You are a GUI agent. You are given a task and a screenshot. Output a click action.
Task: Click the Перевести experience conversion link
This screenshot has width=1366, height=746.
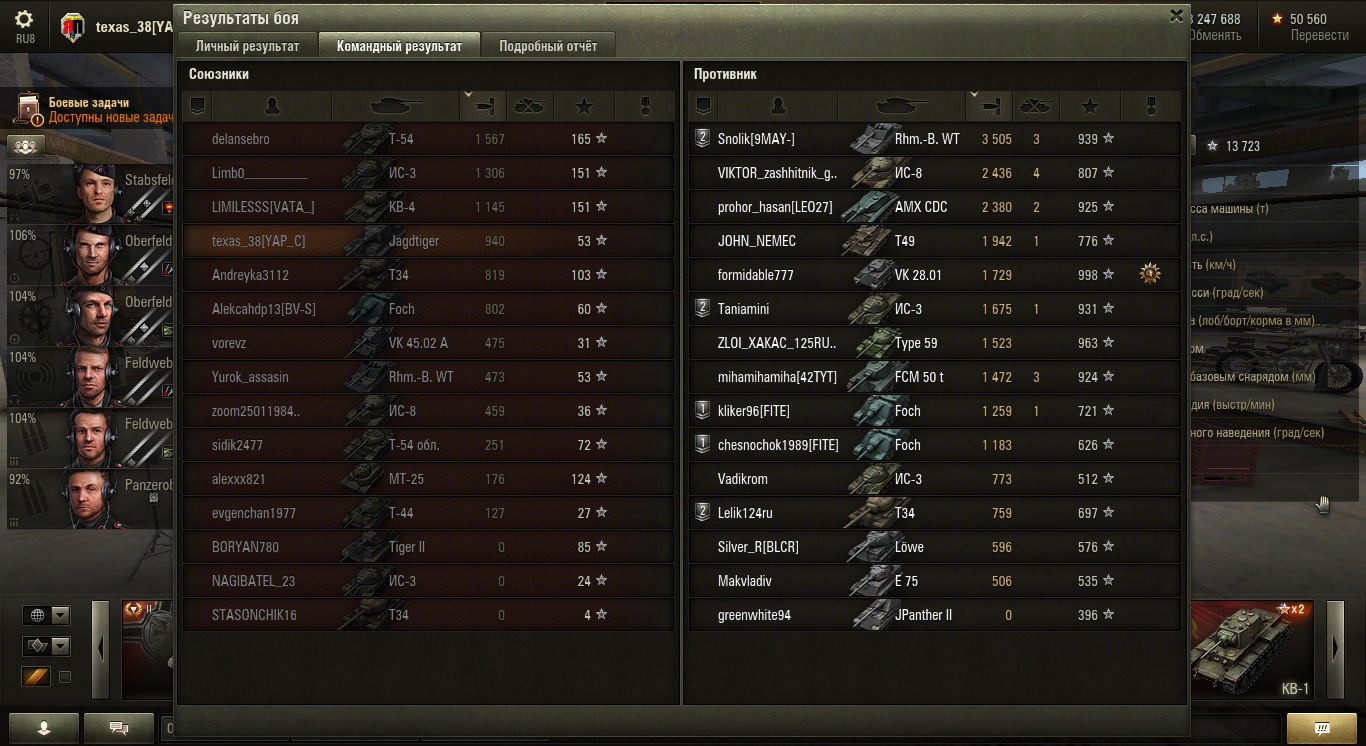[1320, 35]
